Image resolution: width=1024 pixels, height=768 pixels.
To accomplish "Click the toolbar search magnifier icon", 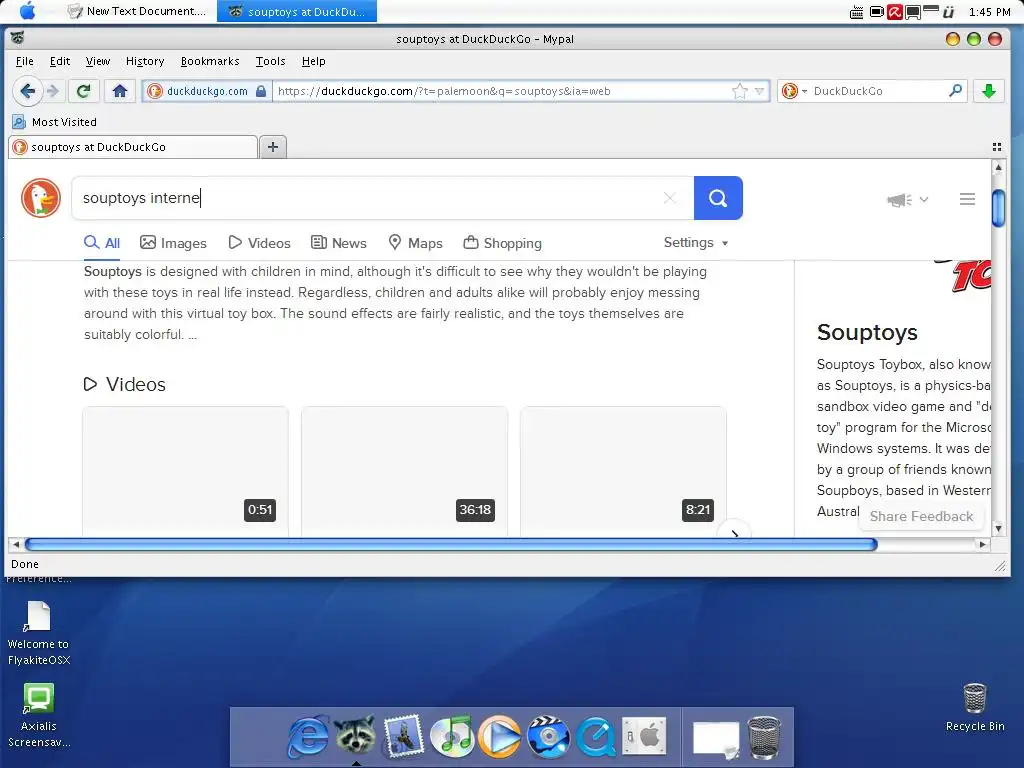I will point(955,90).
